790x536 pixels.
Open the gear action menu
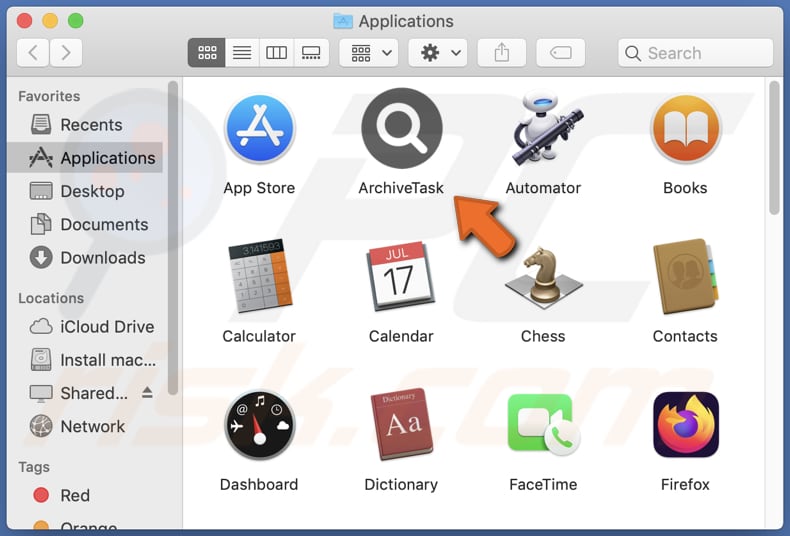click(438, 52)
